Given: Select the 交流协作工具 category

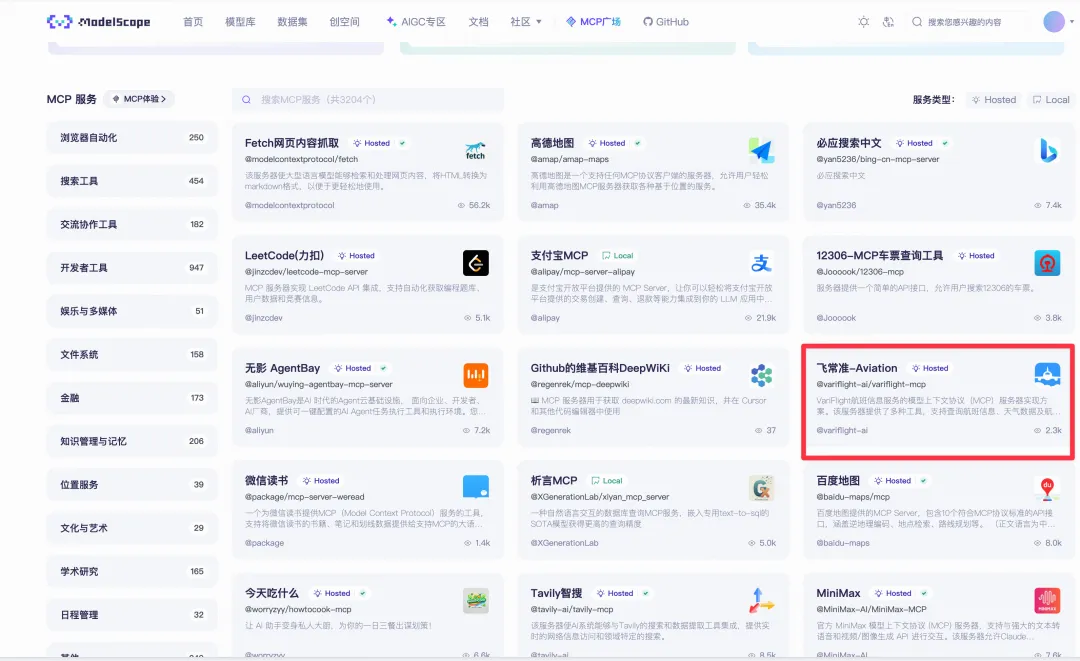Looking at the screenshot, I should click(x=132, y=224).
